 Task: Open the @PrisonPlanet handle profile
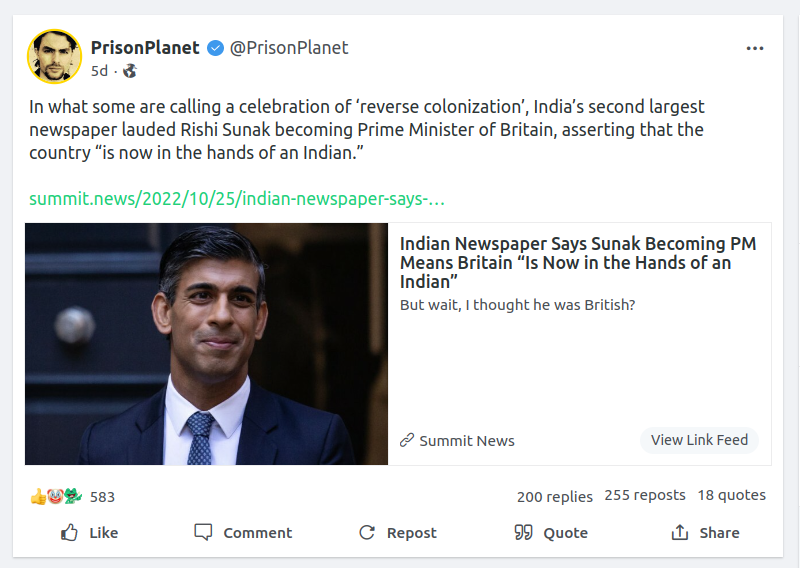(x=289, y=48)
